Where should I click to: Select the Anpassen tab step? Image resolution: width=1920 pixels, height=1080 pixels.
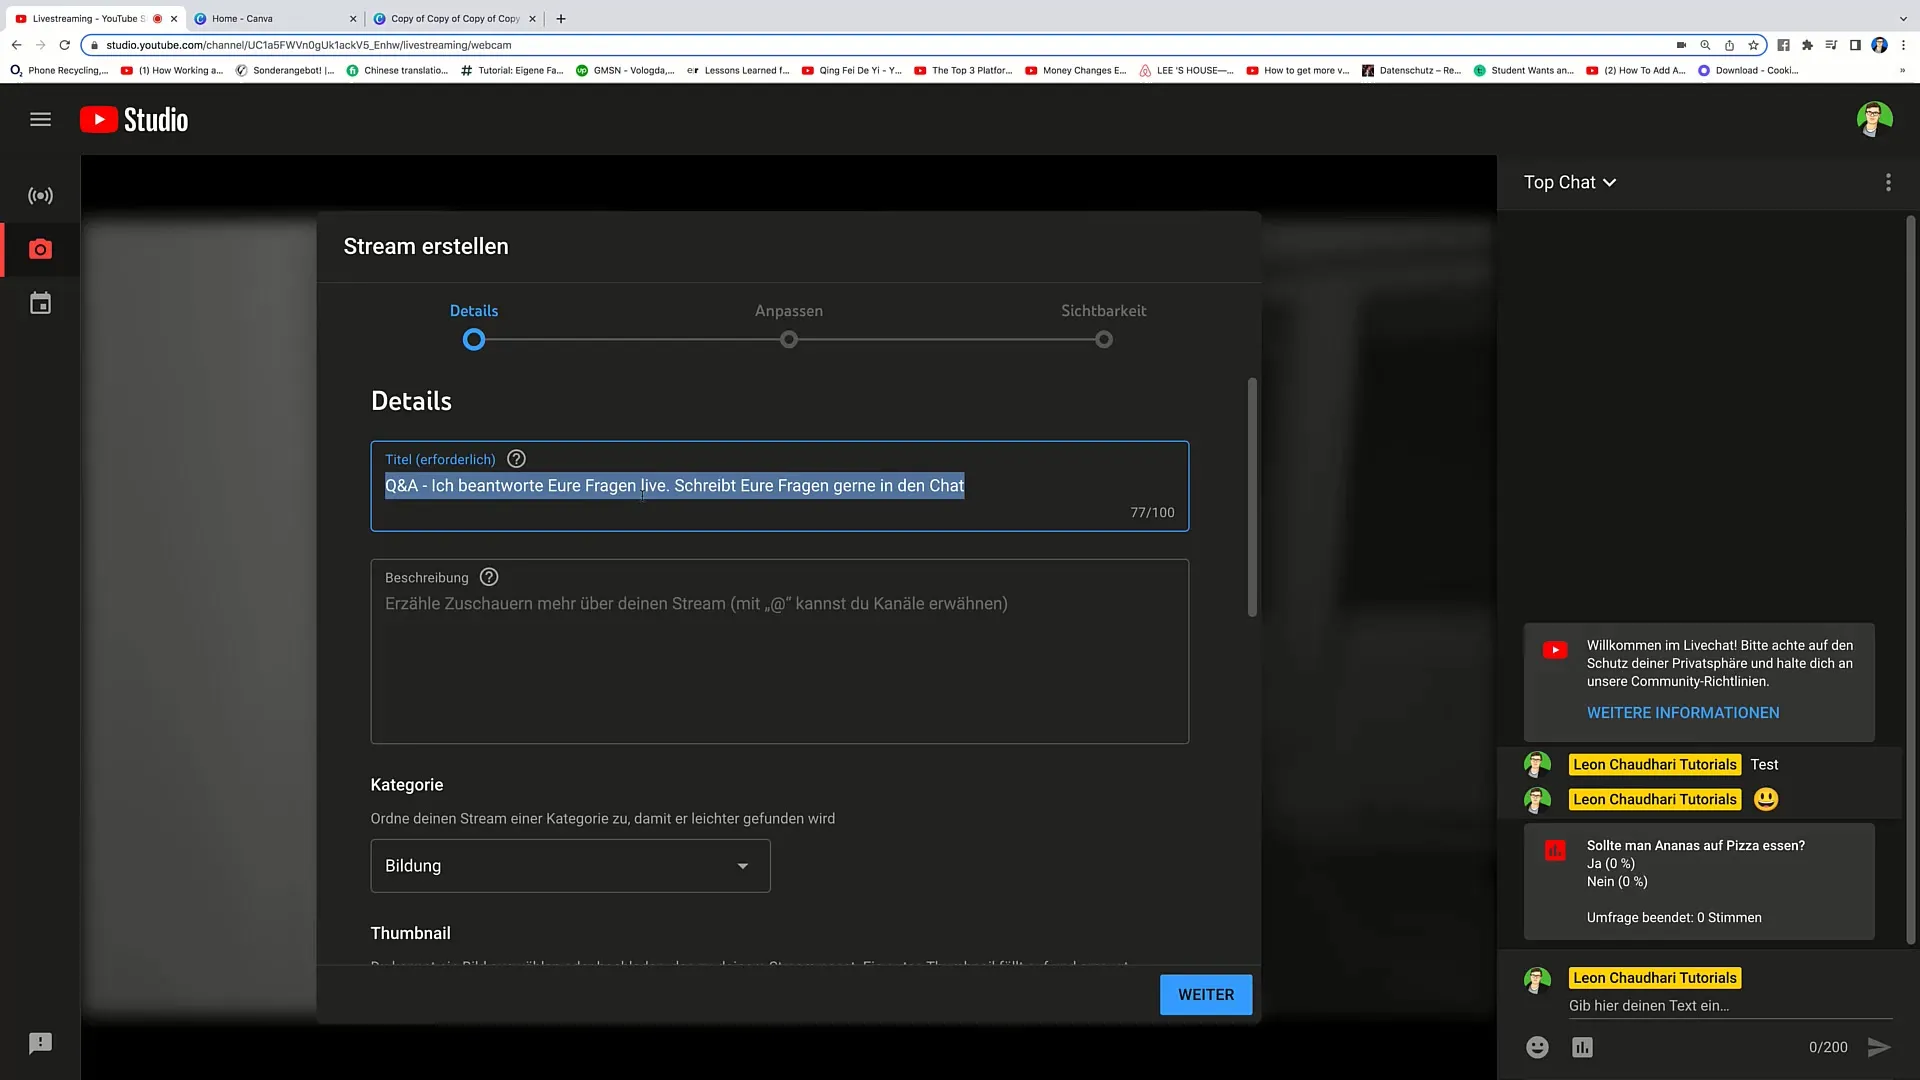click(789, 322)
